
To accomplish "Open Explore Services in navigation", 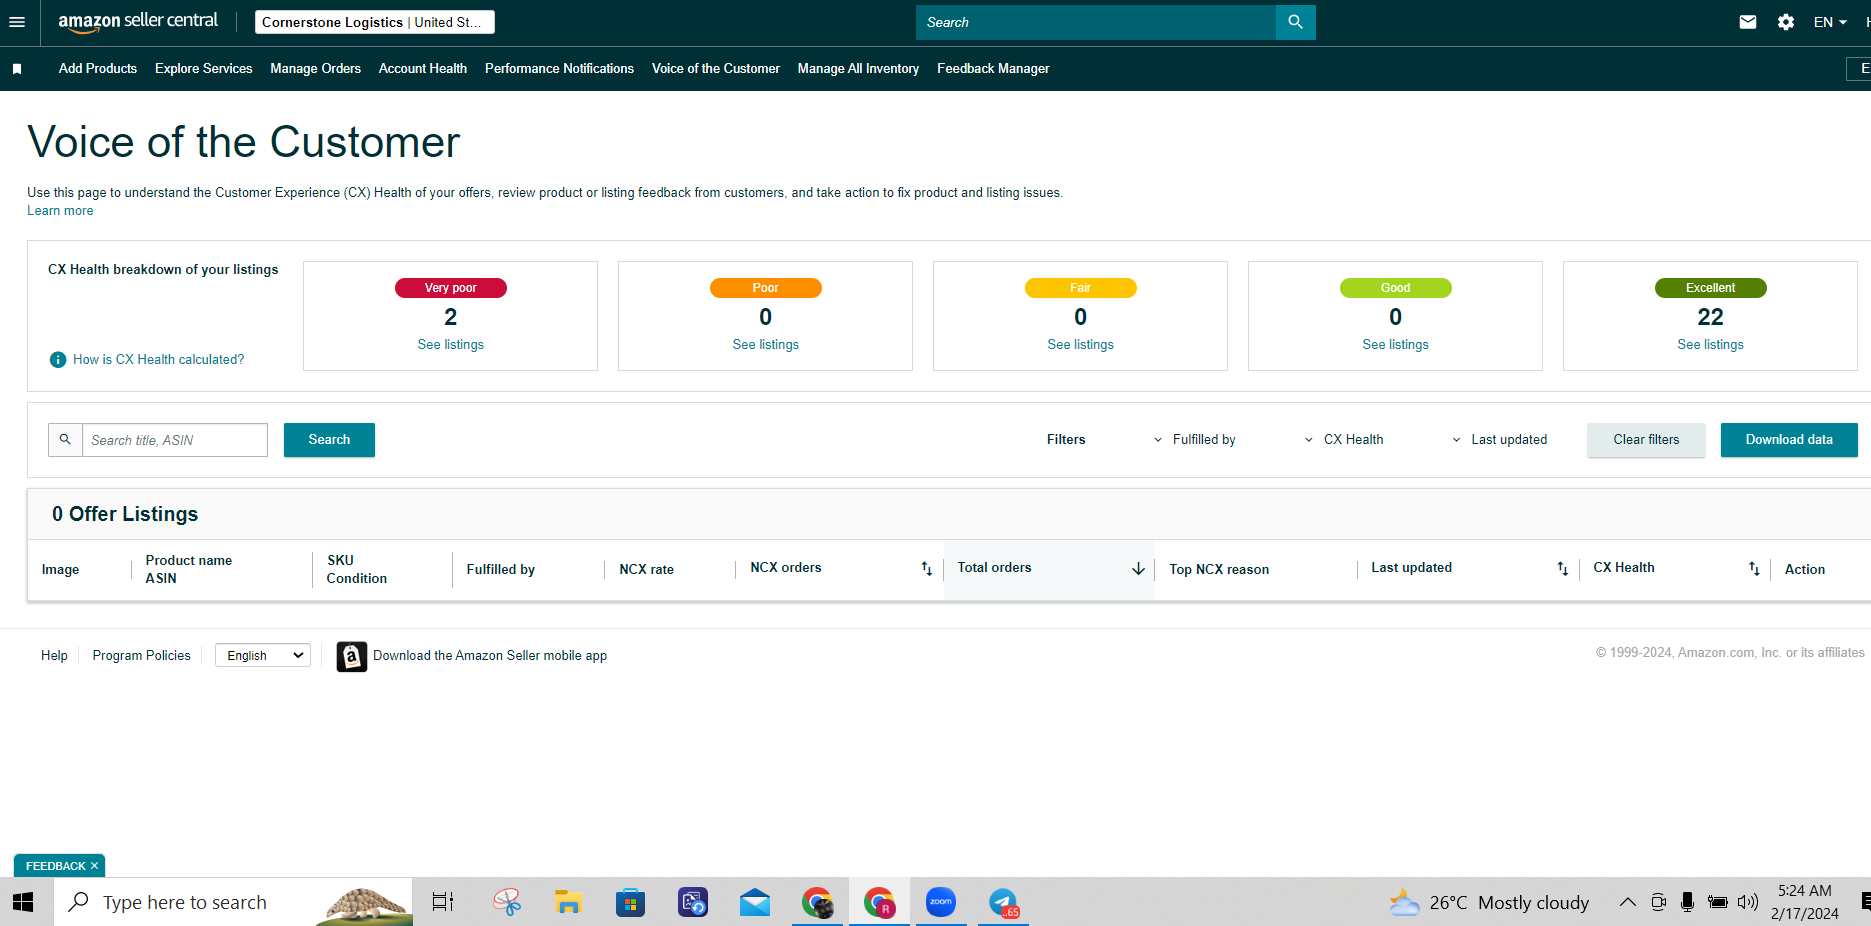I will click(204, 69).
